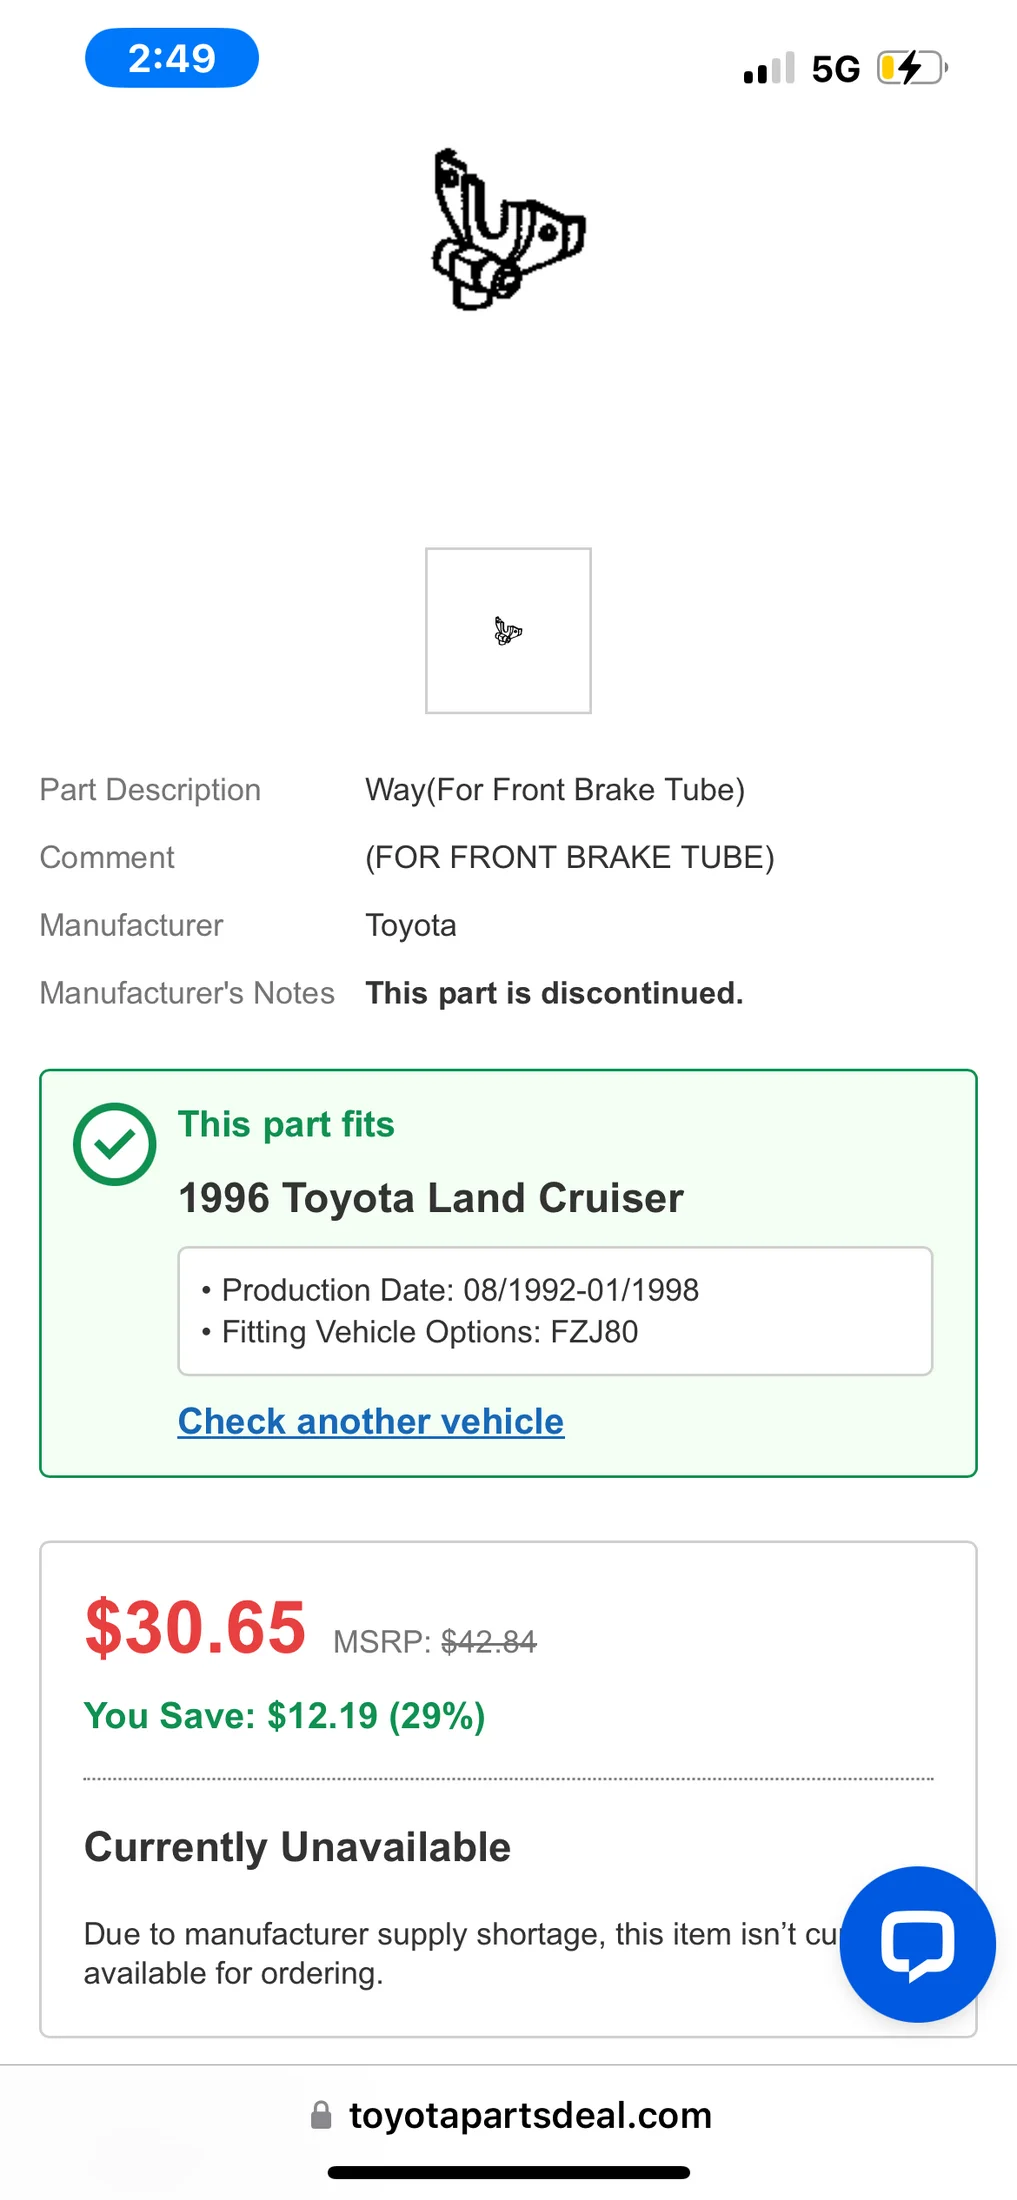Image resolution: width=1017 pixels, height=2200 pixels.
Task: Tap the Currently Unavailable heading
Action: coord(298,1847)
